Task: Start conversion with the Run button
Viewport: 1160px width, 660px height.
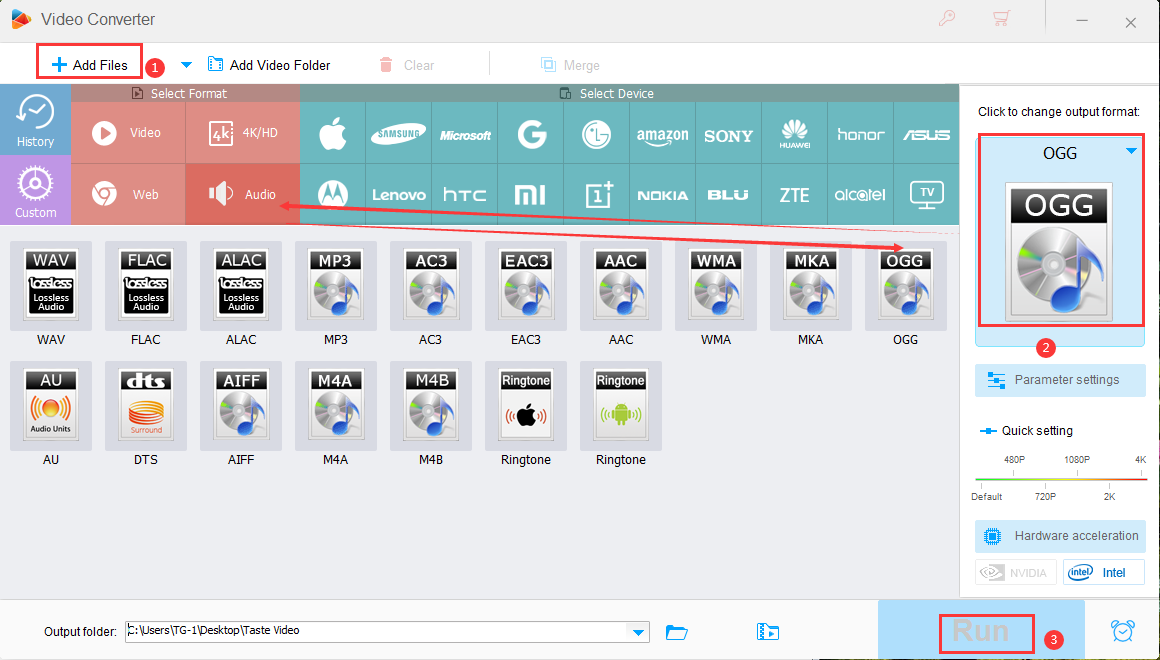Action: point(981,631)
